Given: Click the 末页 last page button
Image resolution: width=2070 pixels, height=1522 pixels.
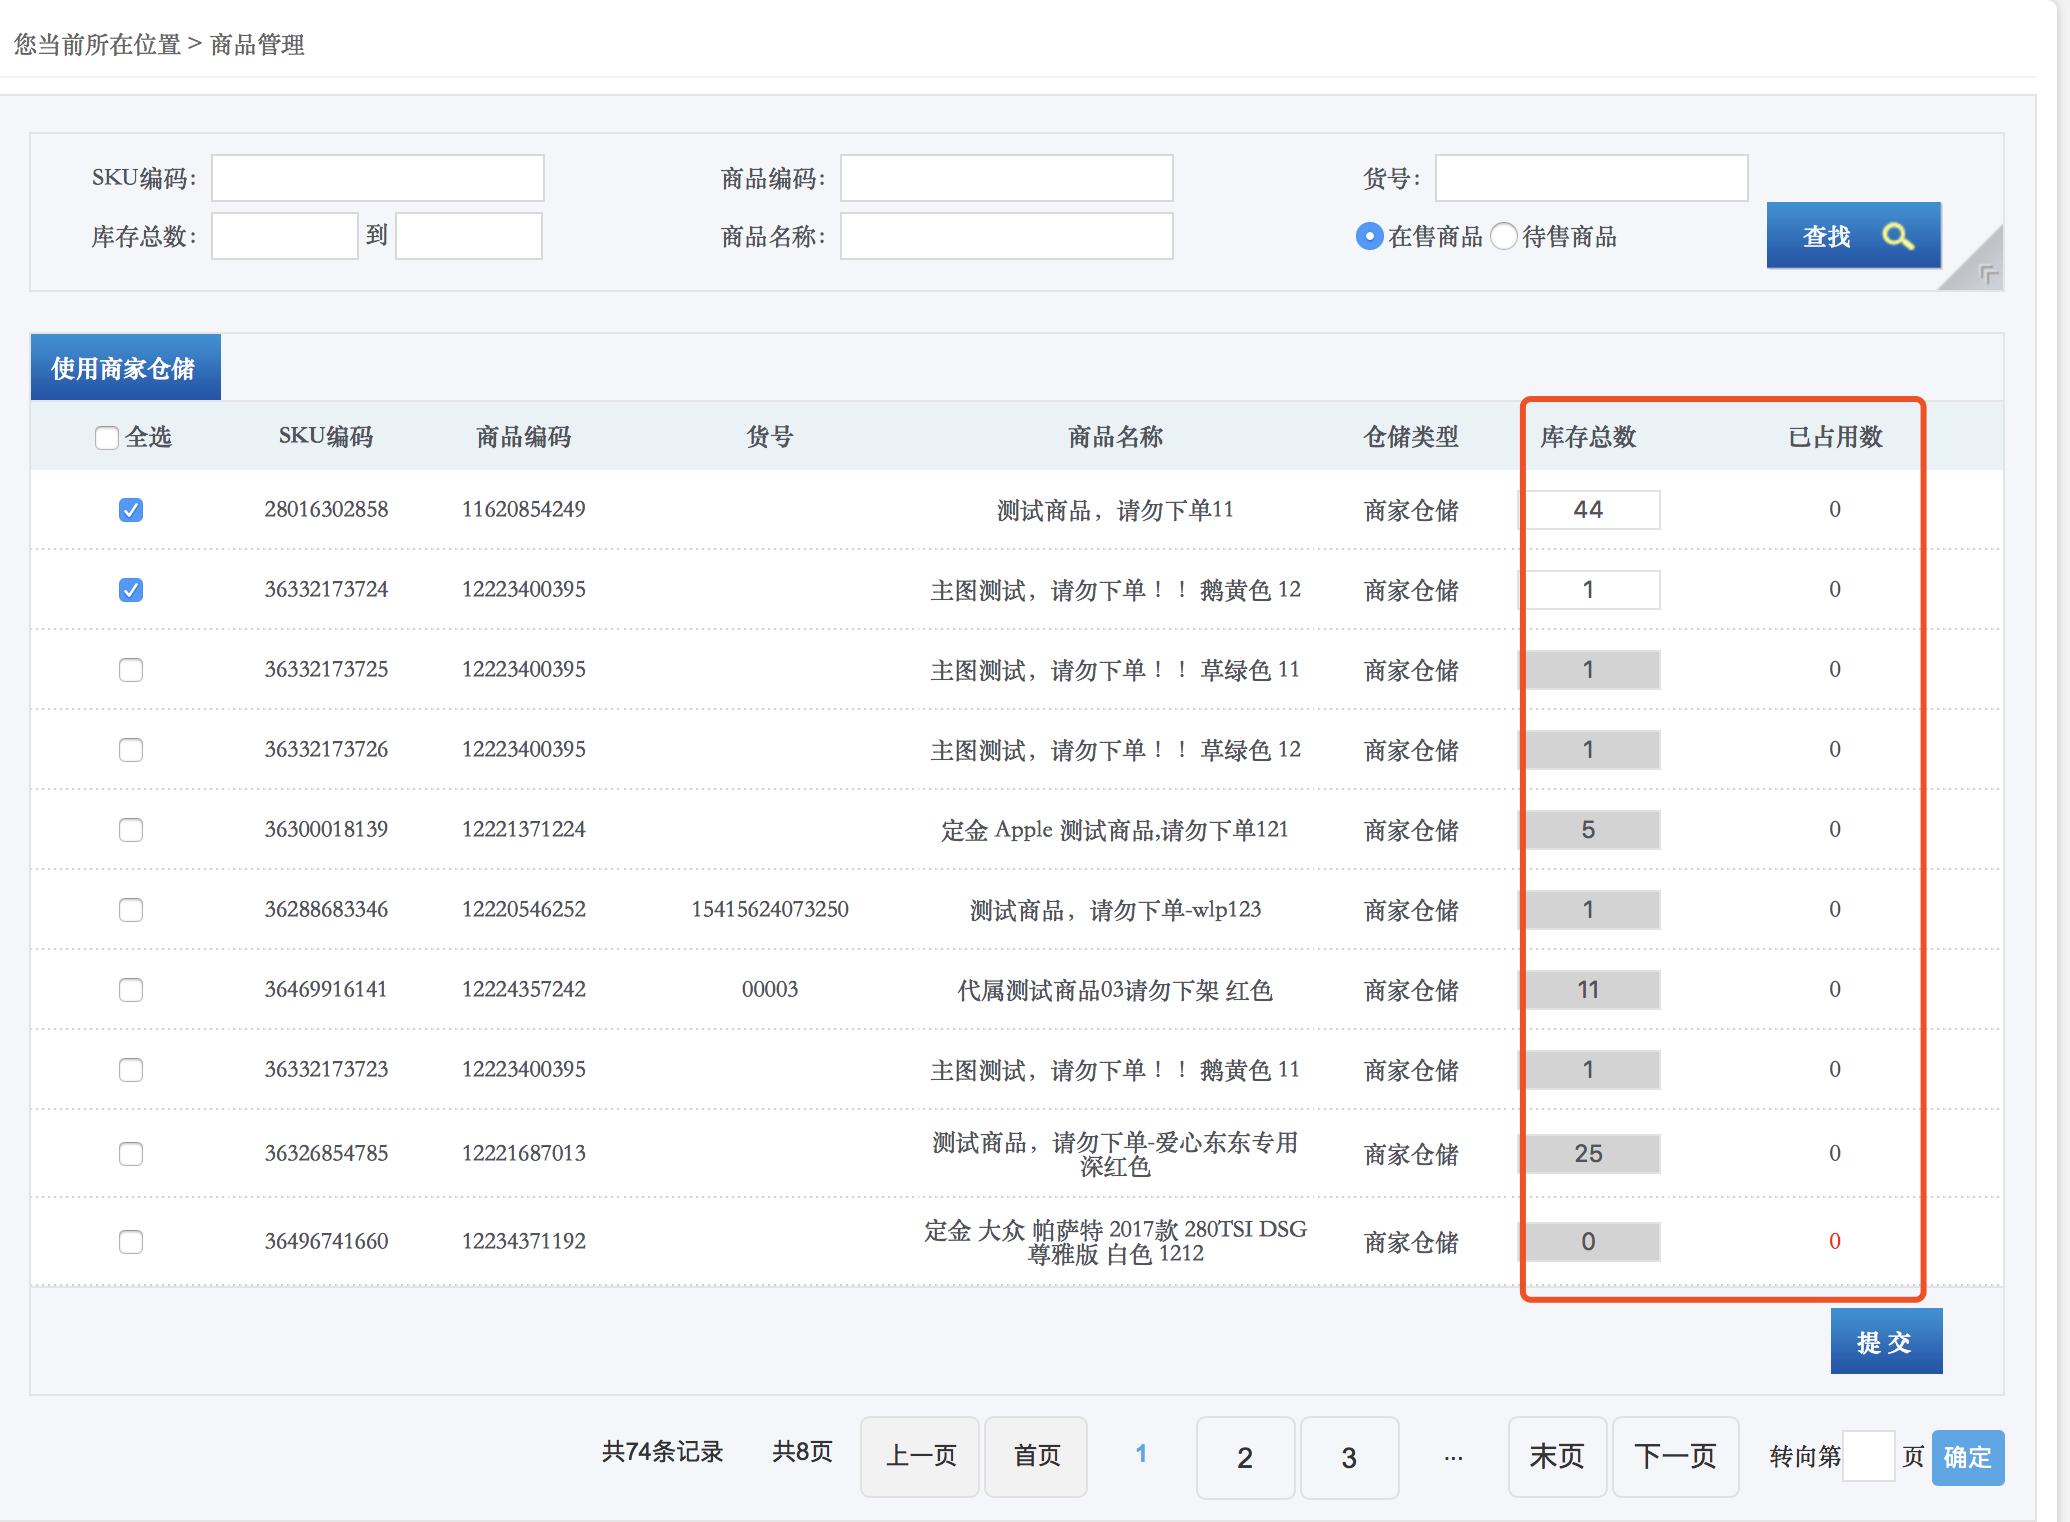Looking at the screenshot, I should coord(1556,1457).
